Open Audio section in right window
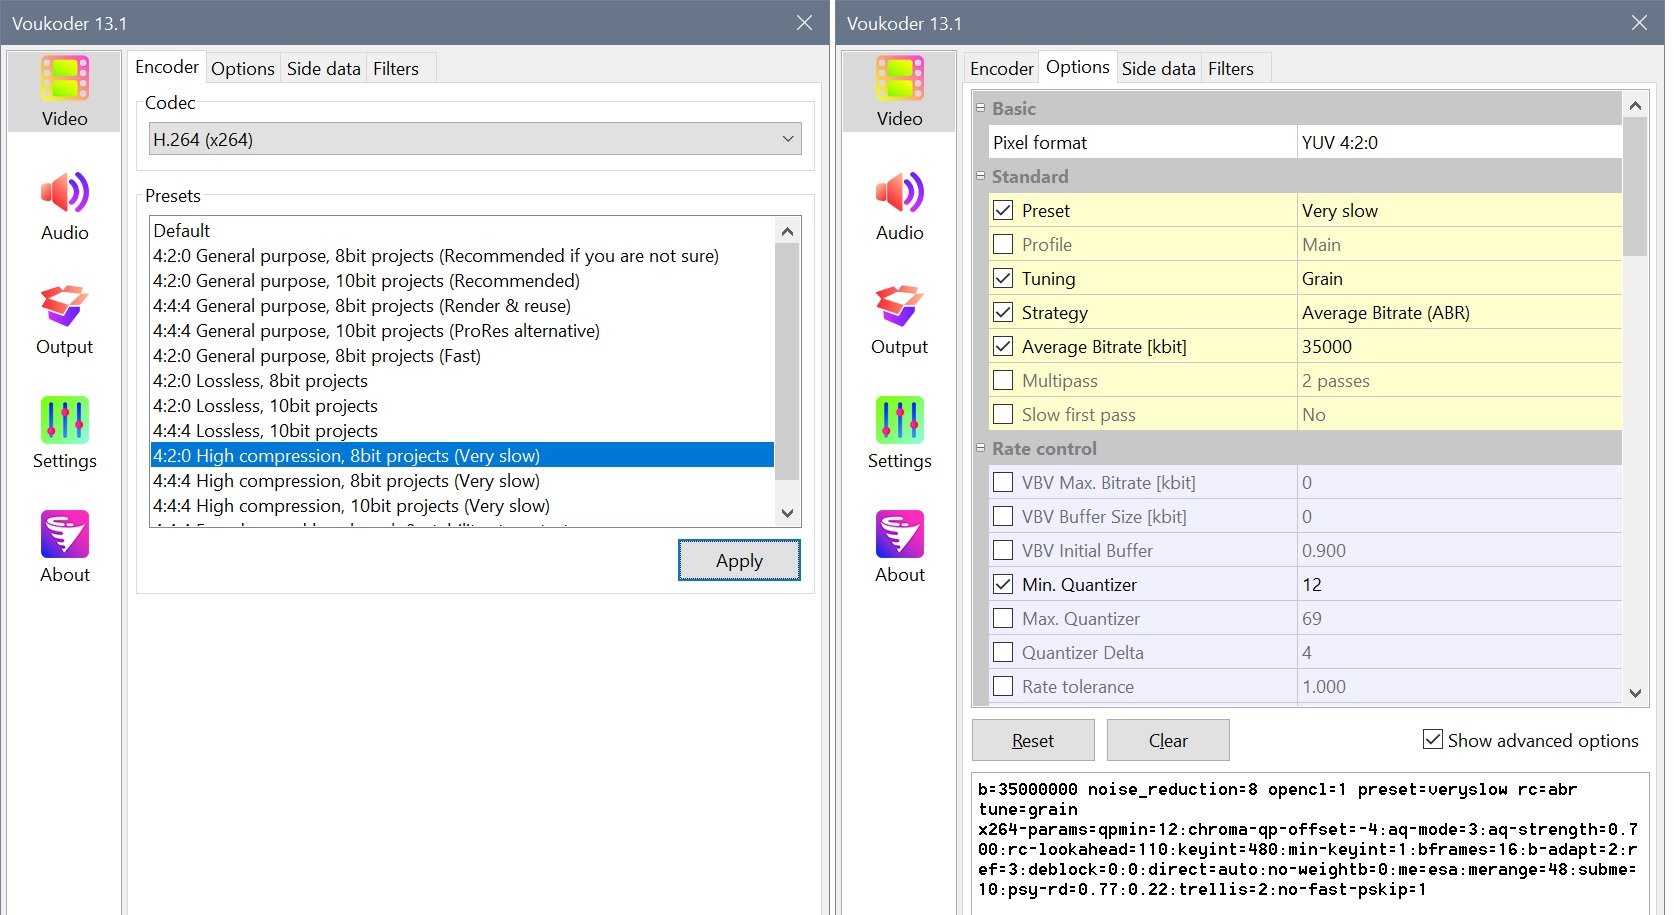Image resolution: width=1674 pixels, height=915 pixels. (x=899, y=205)
